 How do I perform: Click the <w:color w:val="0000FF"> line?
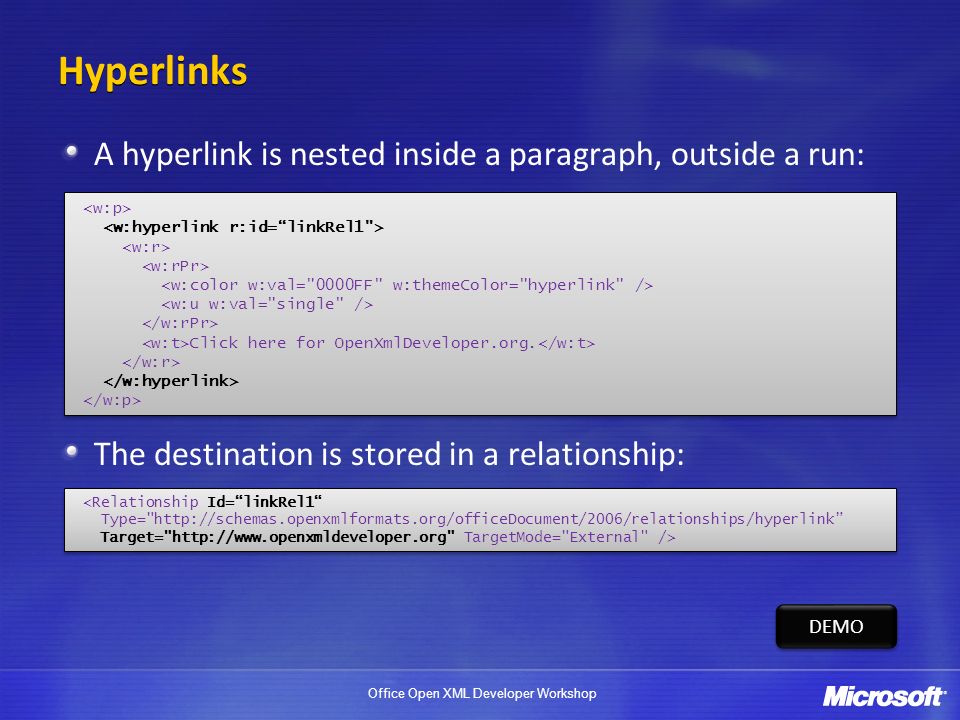407,285
